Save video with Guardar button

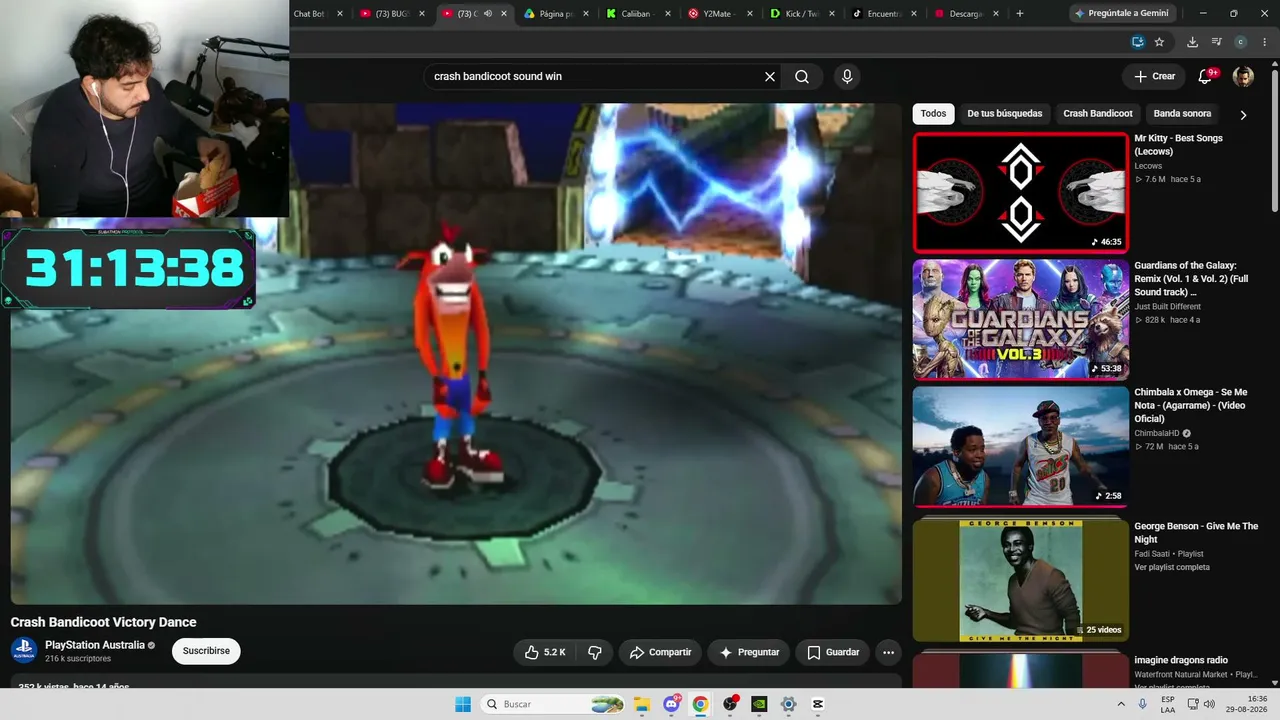[833, 652]
